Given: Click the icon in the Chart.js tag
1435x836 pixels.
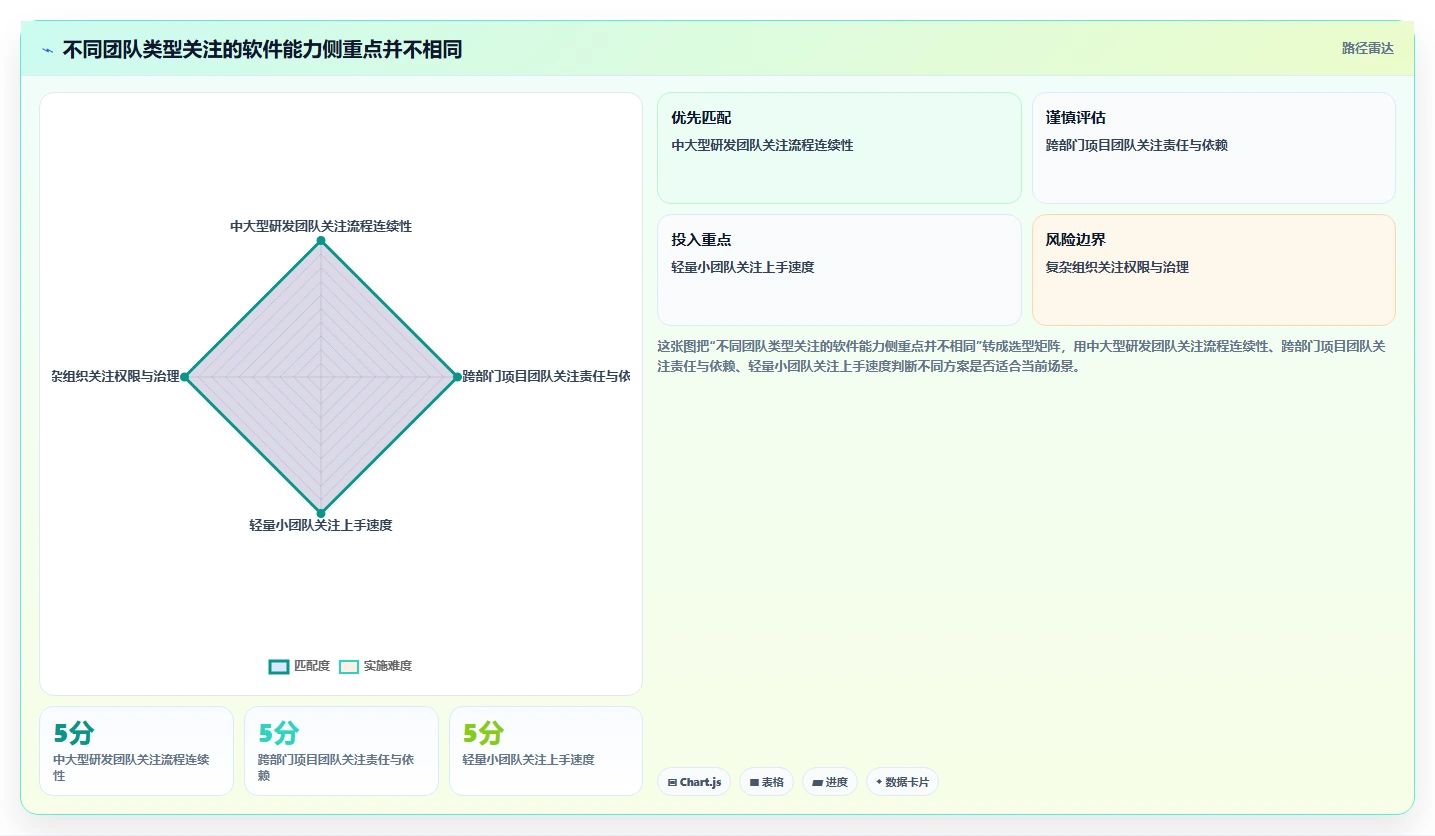Looking at the screenshot, I should 672,782.
